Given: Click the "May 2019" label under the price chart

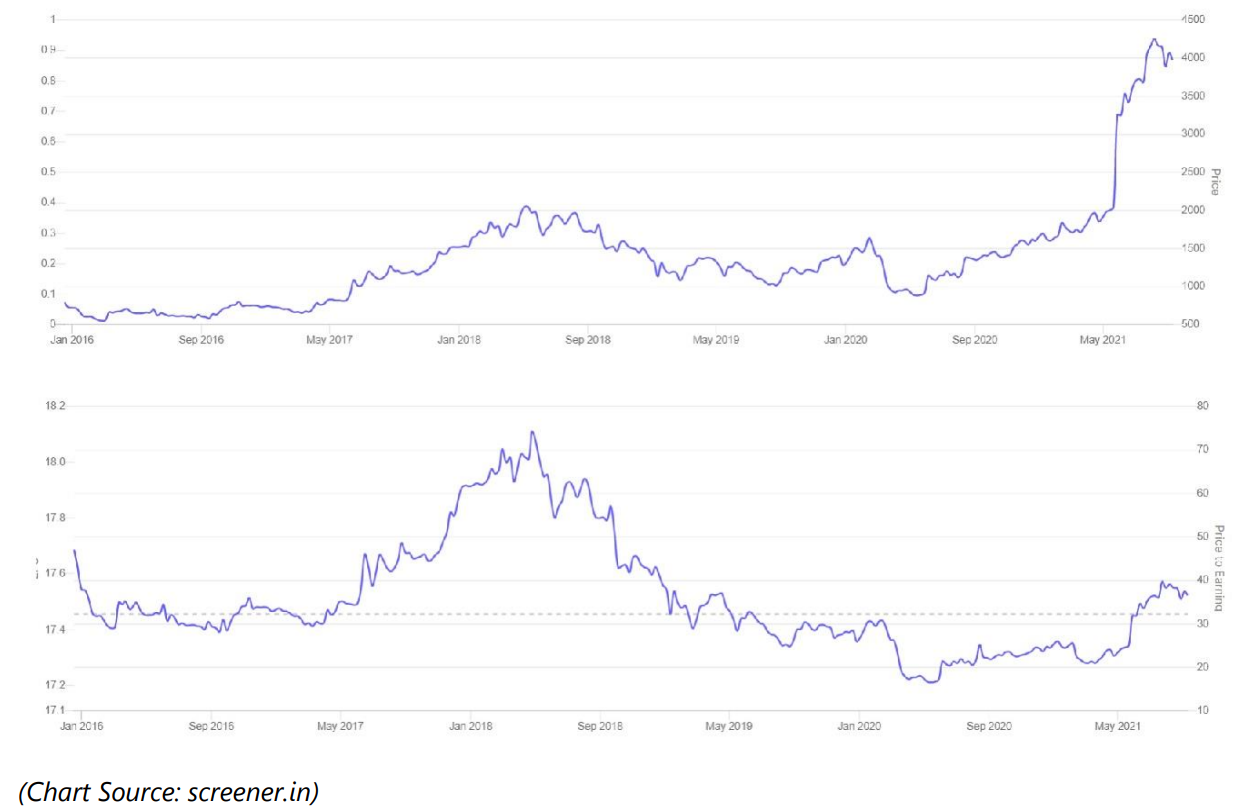Looking at the screenshot, I should coord(716,340).
